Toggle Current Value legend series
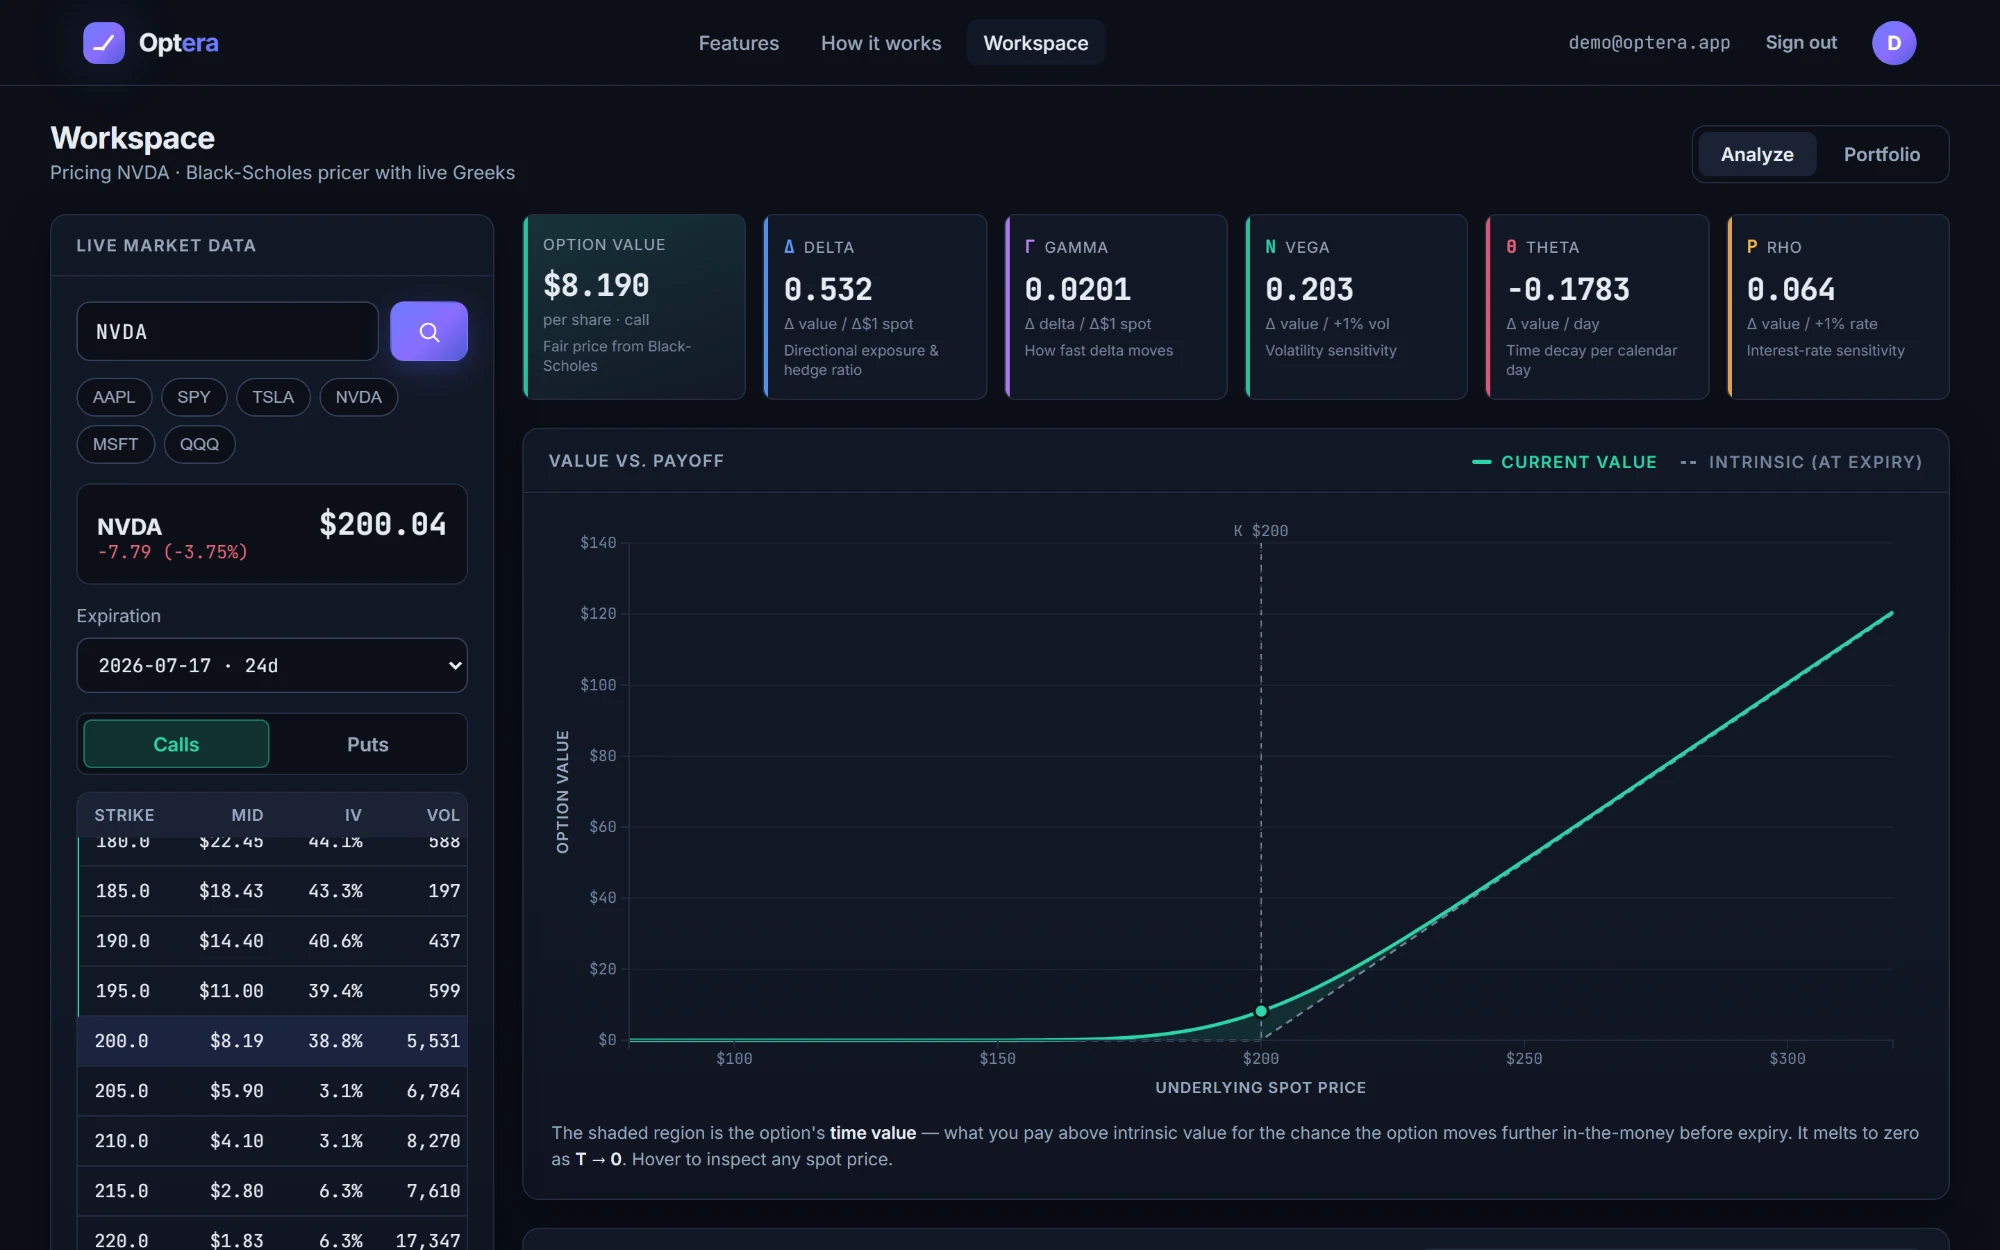The height and width of the screenshot is (1250, 2000). click(1565, 462)
